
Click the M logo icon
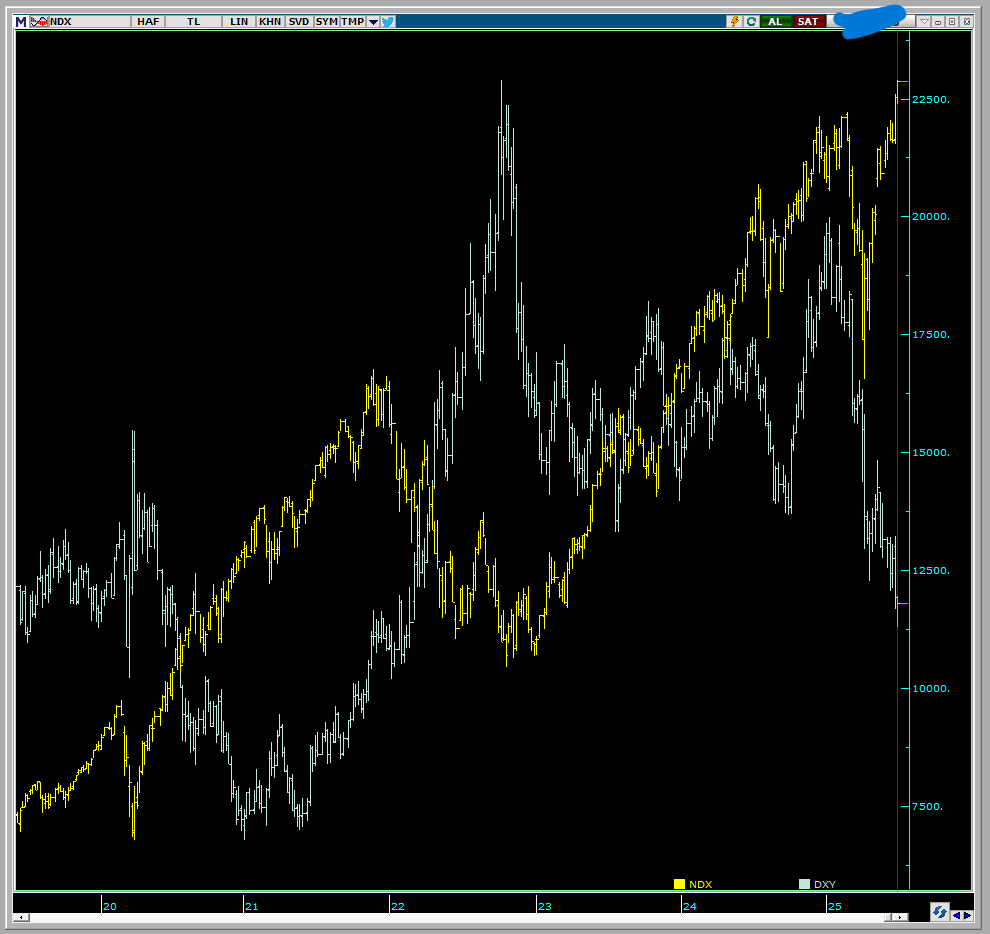[21, 21]
